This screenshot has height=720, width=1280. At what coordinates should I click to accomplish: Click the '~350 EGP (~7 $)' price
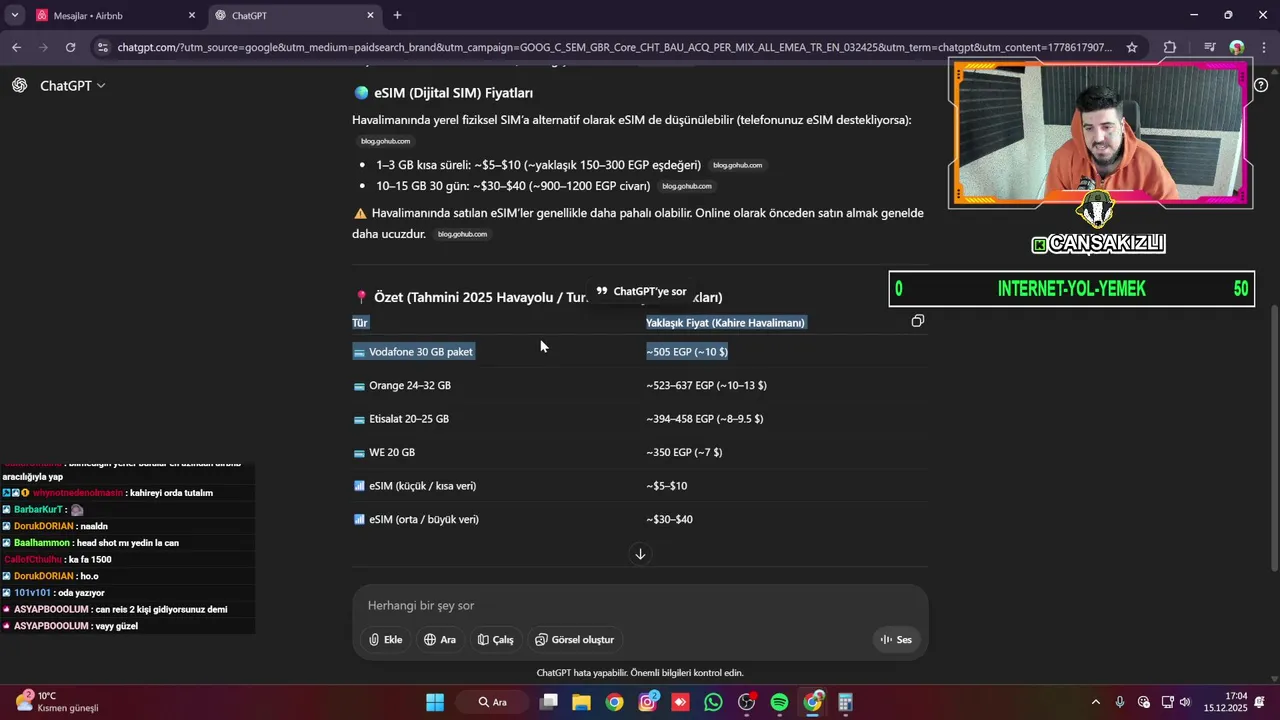point(684,452)
